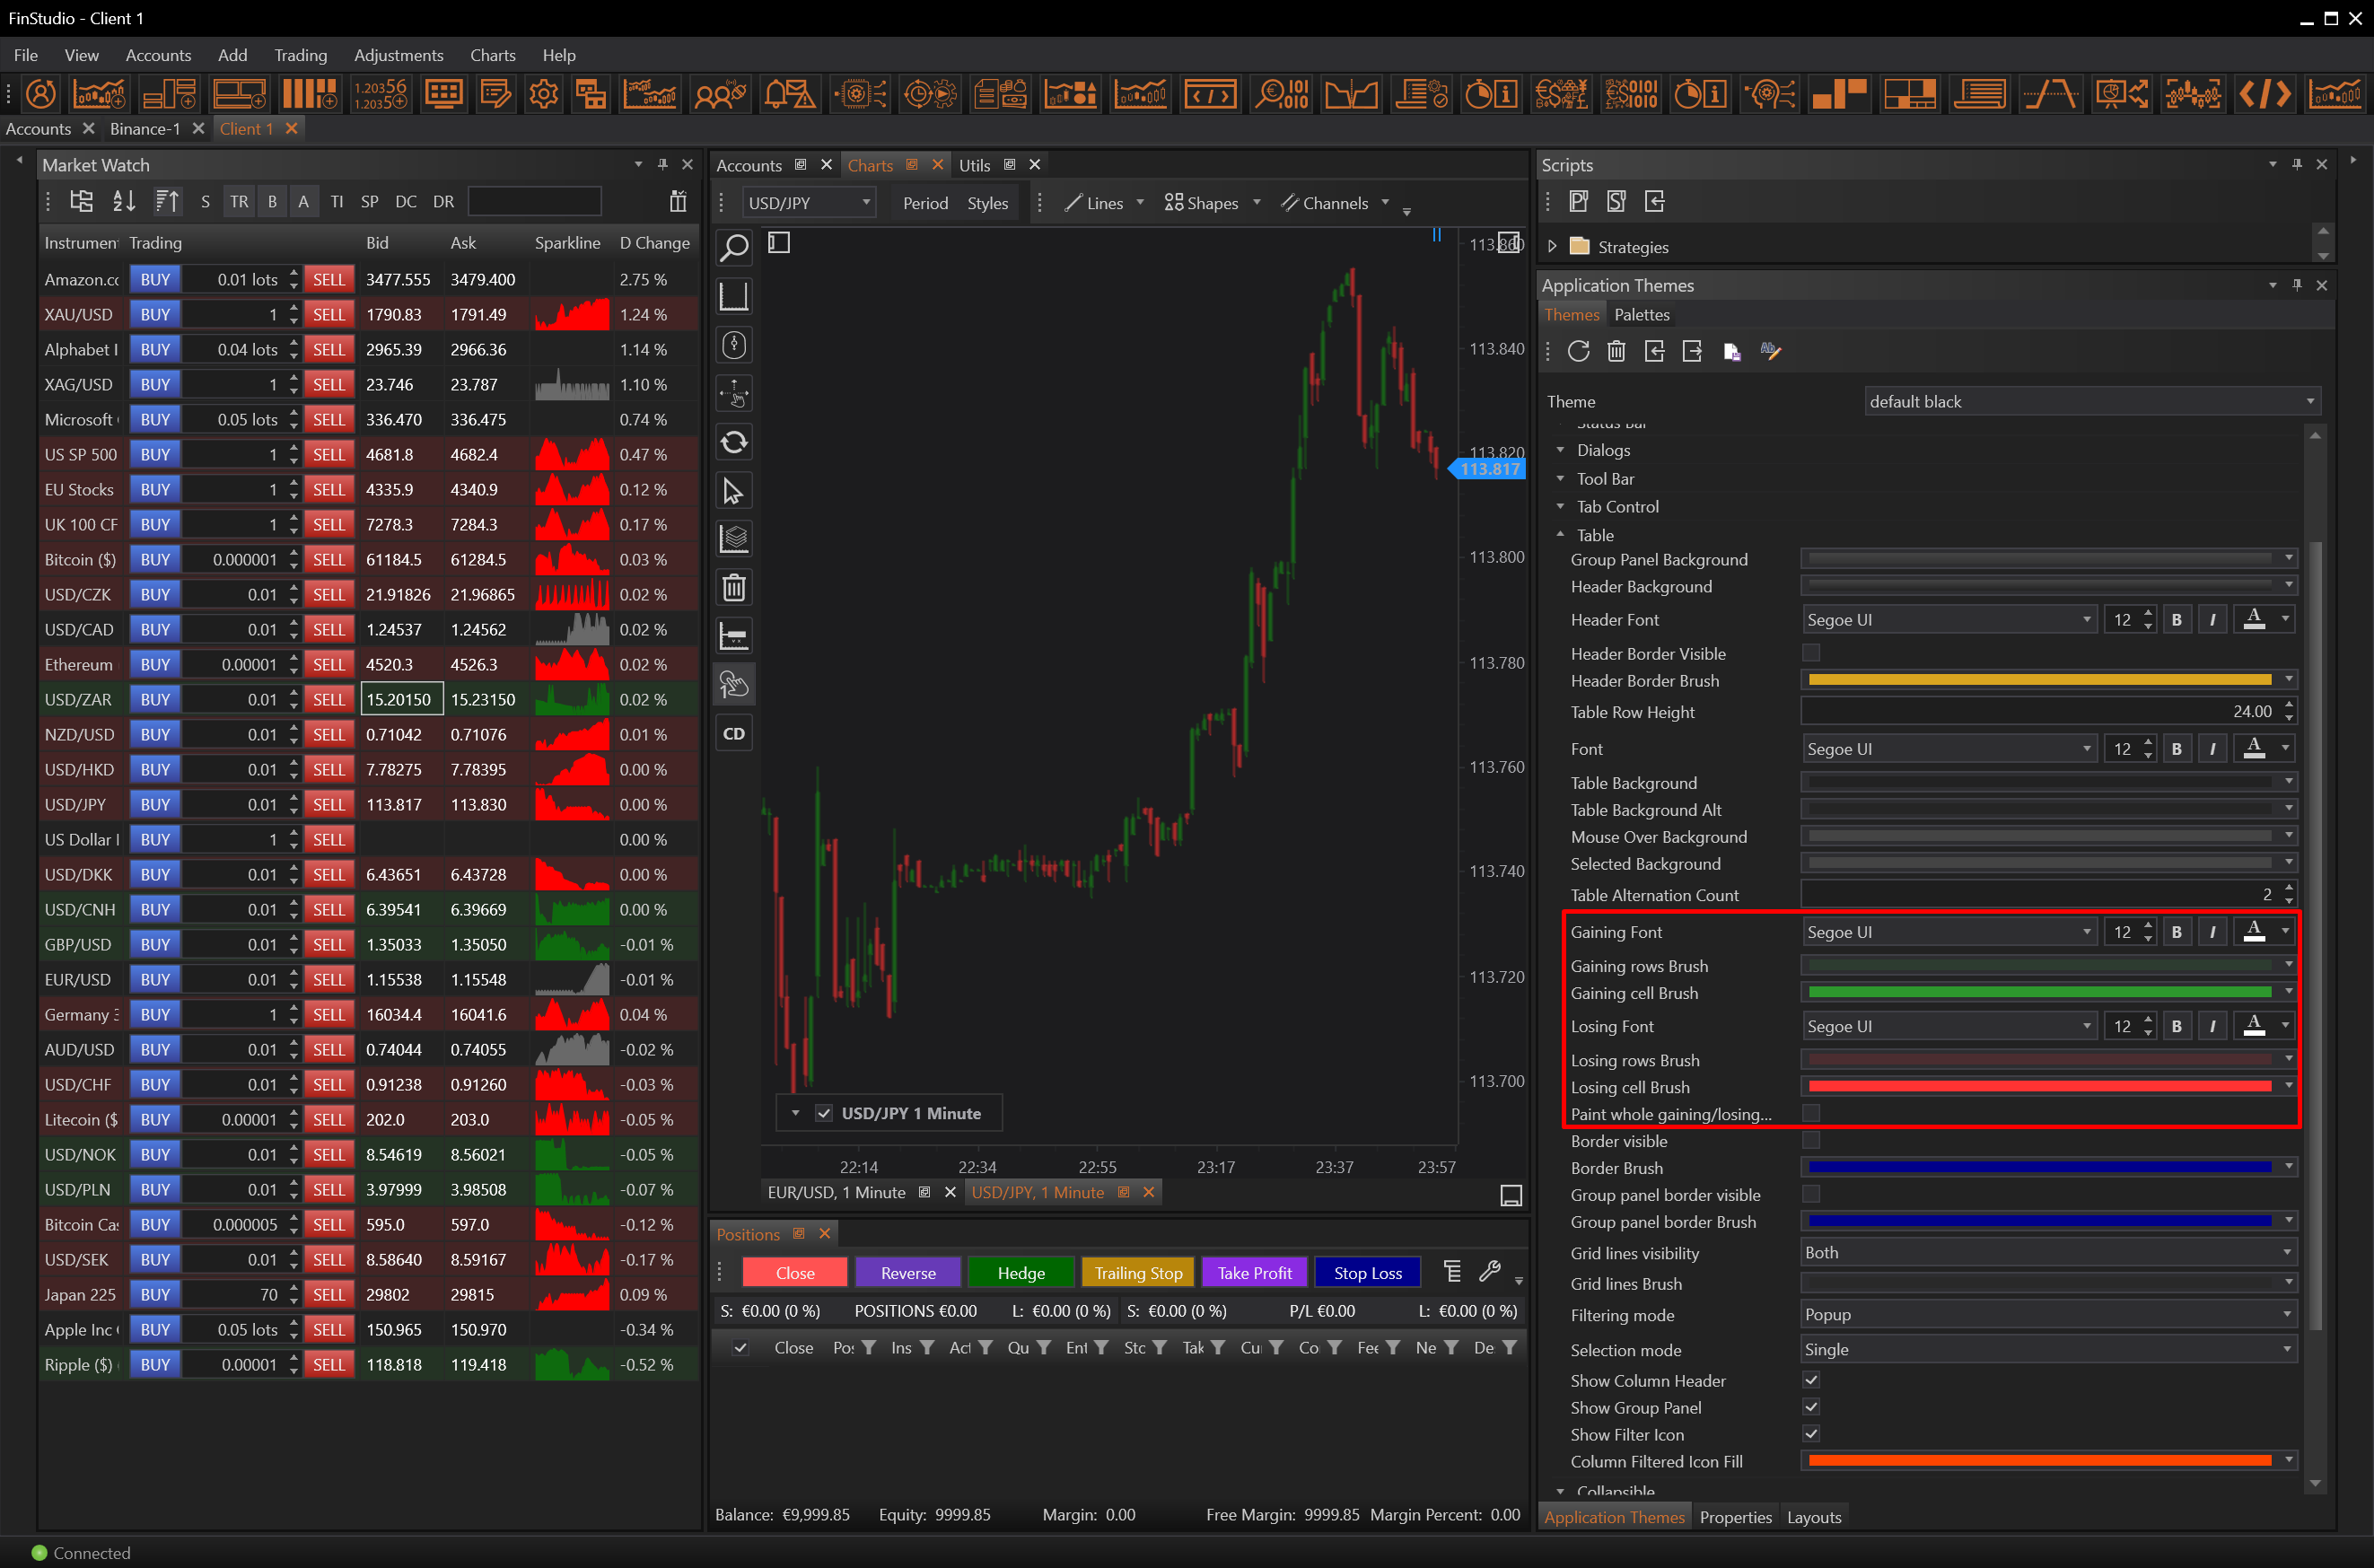Click the wrench icon in Positions toolbar
Screen dimensions: 2374x1568
coord(1490,1271)
